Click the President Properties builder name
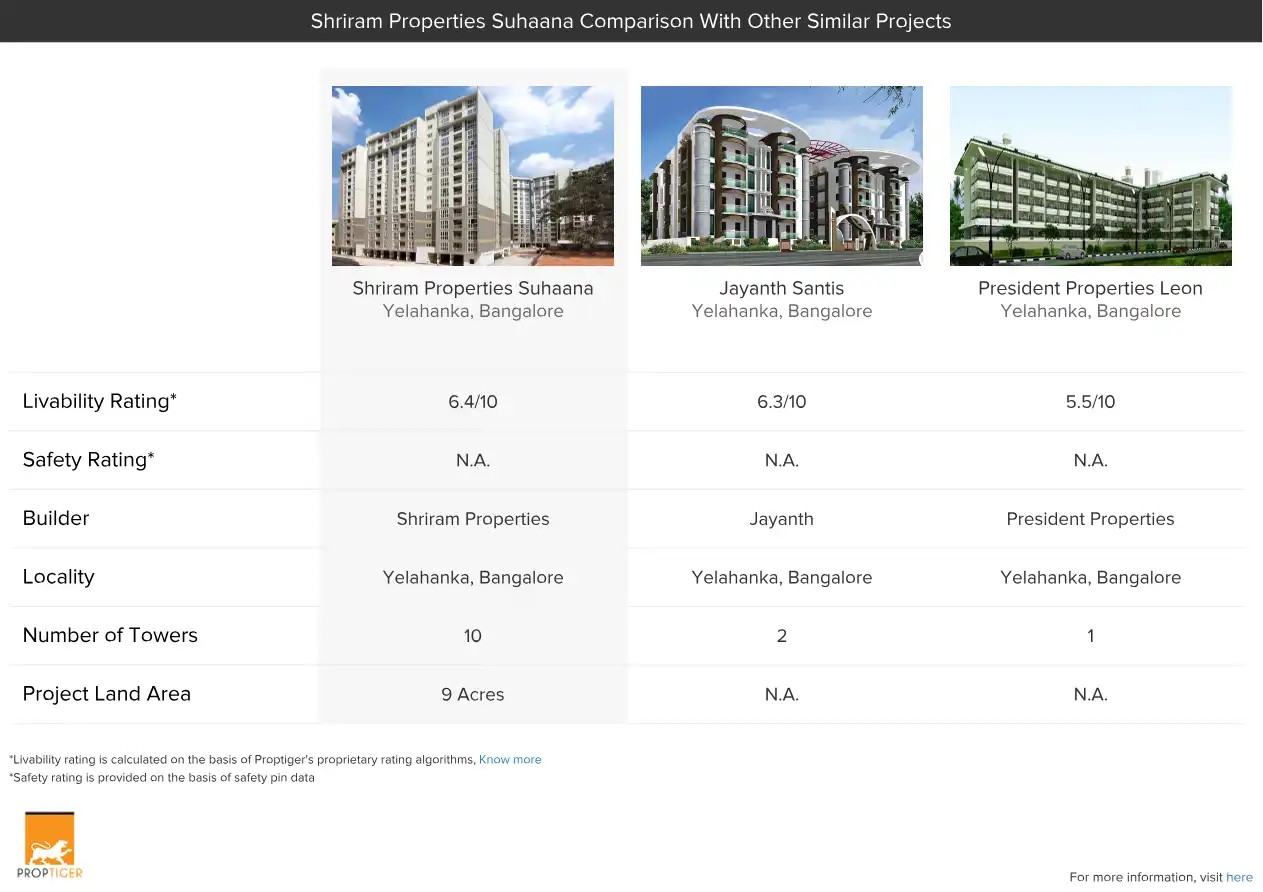 1090,519
